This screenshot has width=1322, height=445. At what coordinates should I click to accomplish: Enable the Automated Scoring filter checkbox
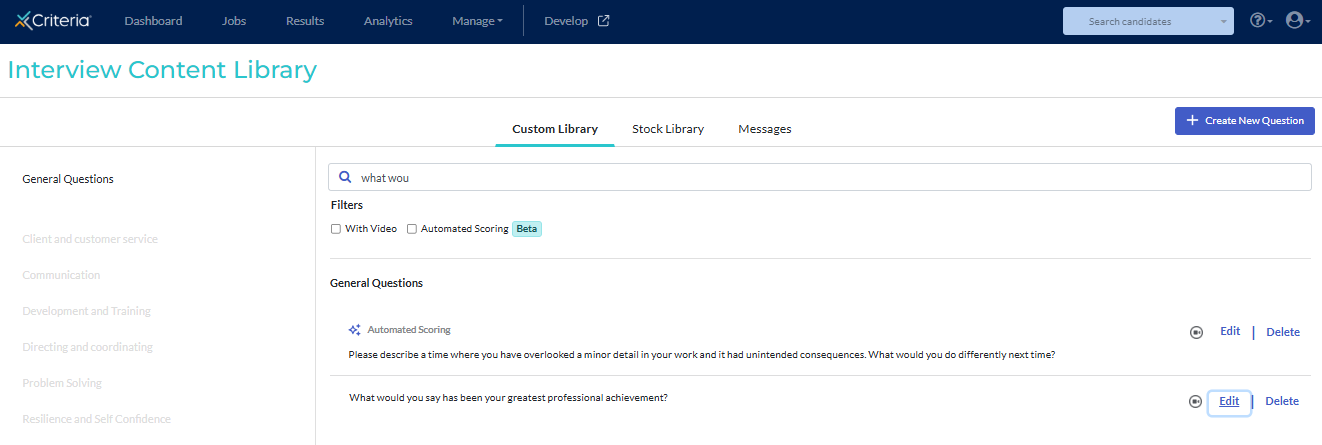point(412,229)
